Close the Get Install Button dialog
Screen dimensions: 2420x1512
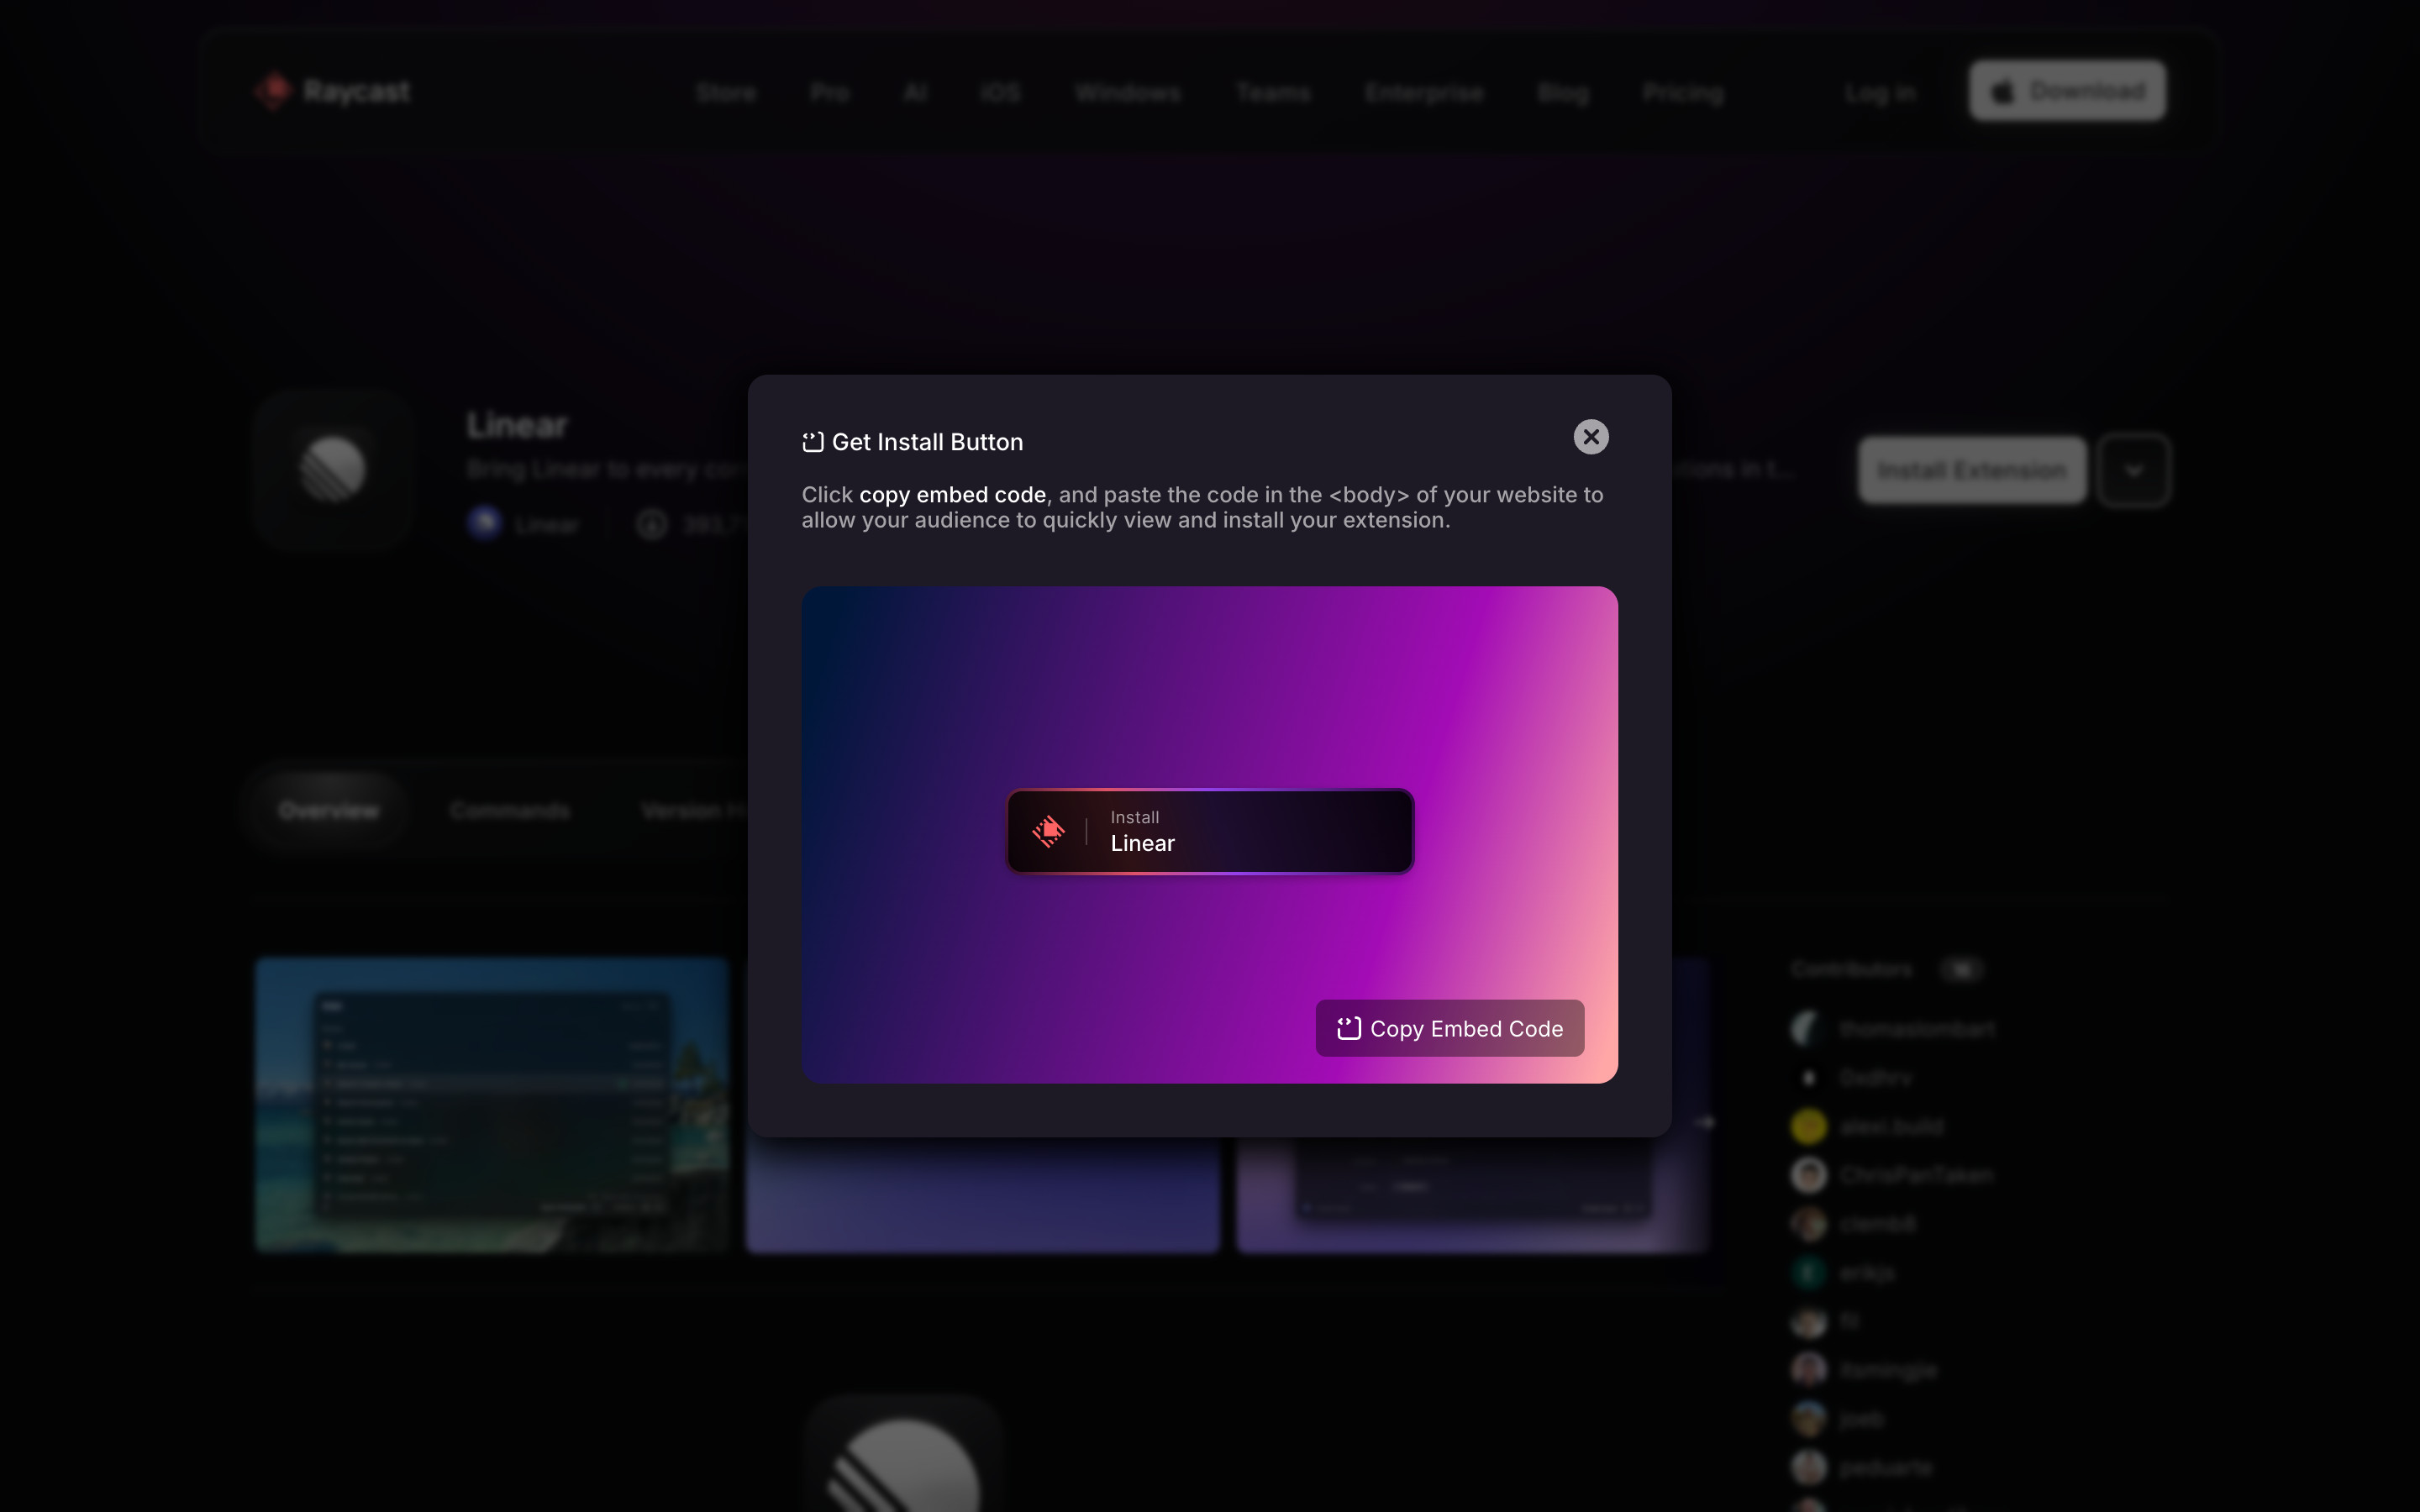click(1591, 437)
